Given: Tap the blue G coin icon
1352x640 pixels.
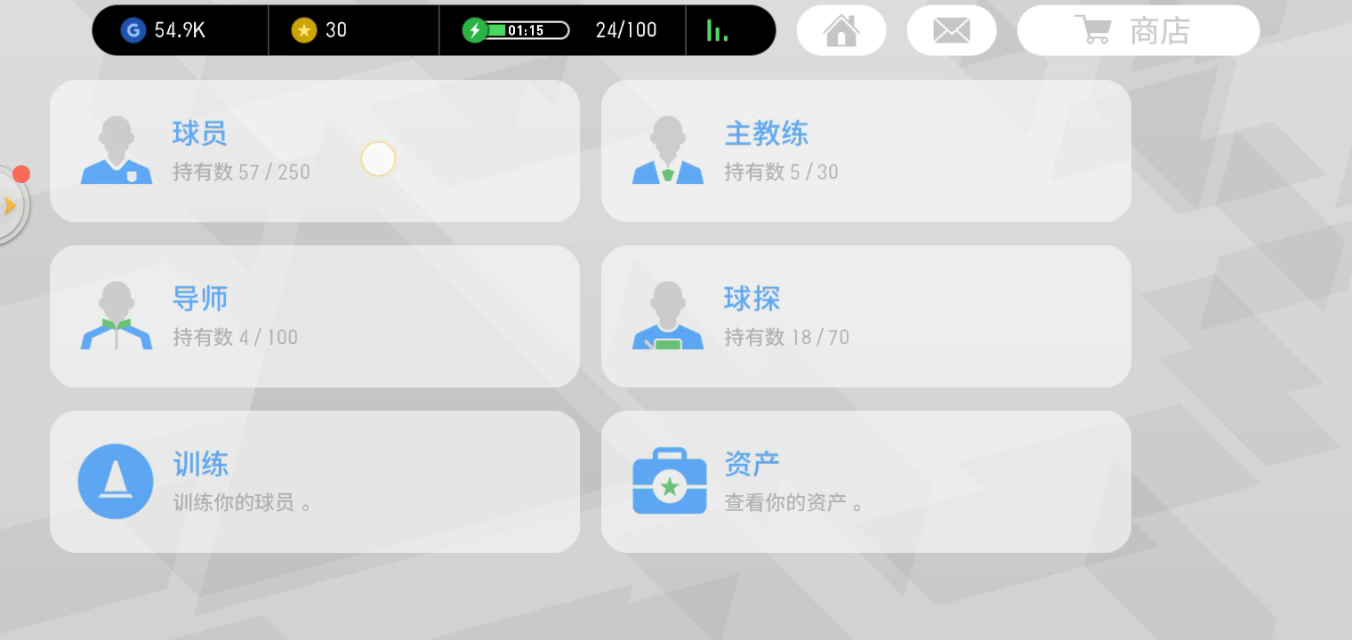Looking at the screenshot, I should point(133,30).
